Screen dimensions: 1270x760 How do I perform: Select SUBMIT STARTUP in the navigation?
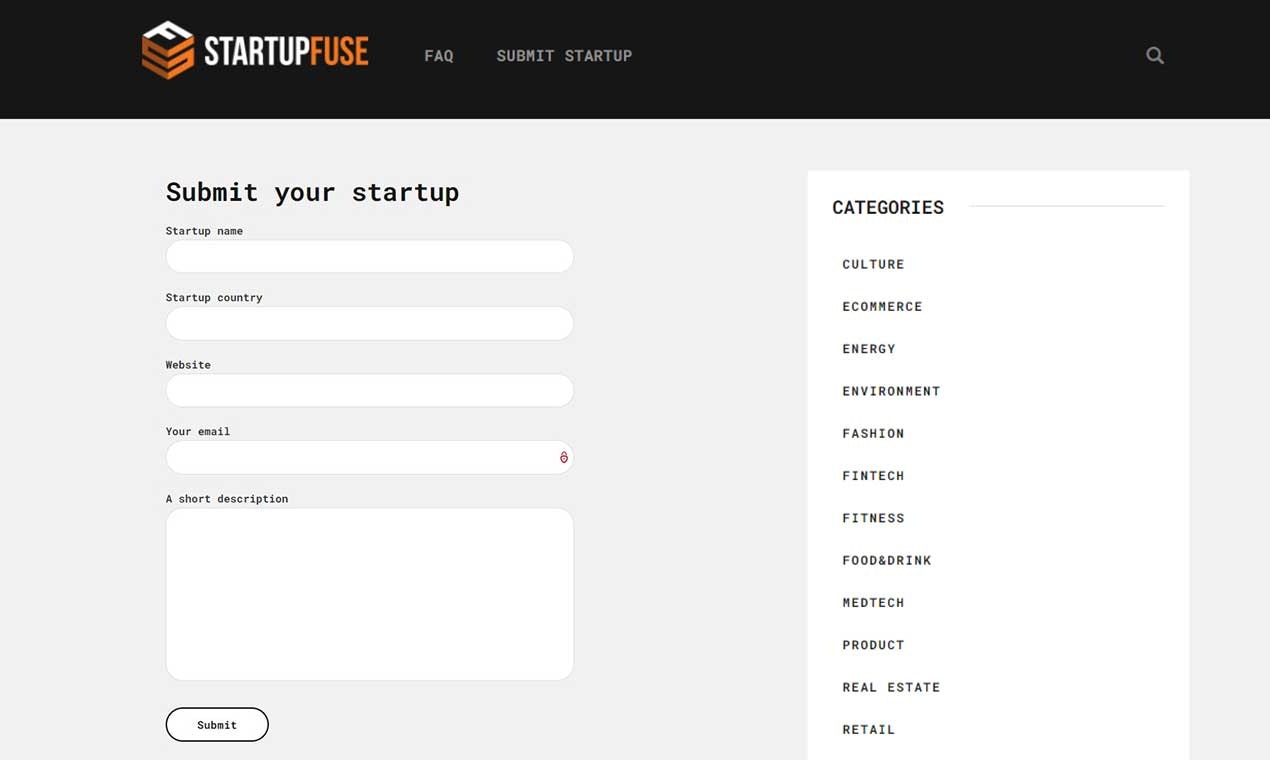pos(564,56)
